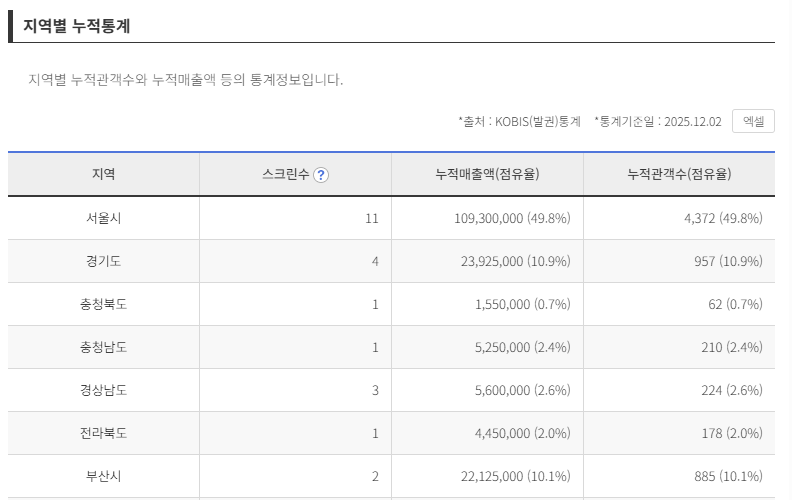Select the 부산시 region cell
The height and width of the screenshot is (500, 792).
pyautogui.click(x=104, y=476)
